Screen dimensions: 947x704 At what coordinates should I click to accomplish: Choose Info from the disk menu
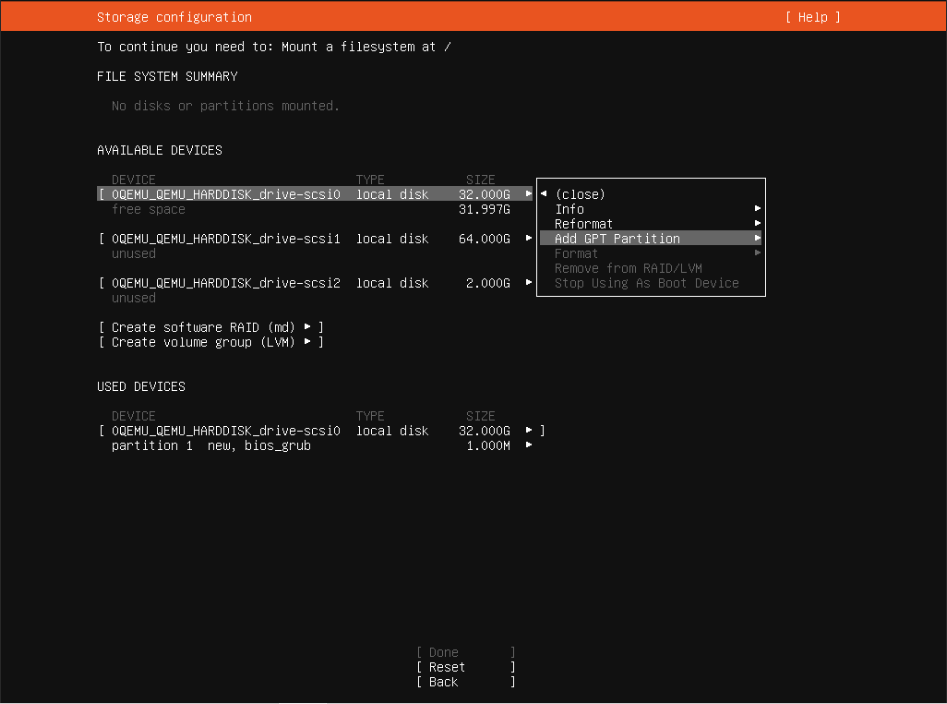(x=569, y=209)
